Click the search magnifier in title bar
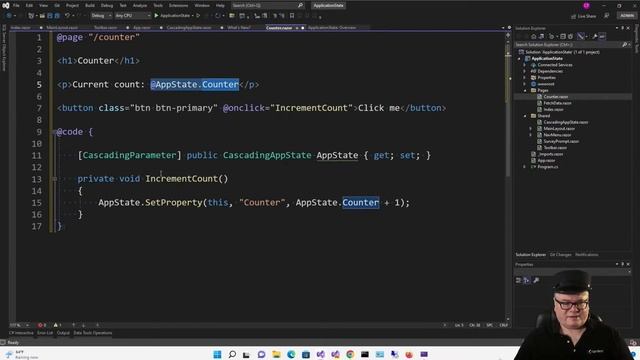 (x=300, y=5)
